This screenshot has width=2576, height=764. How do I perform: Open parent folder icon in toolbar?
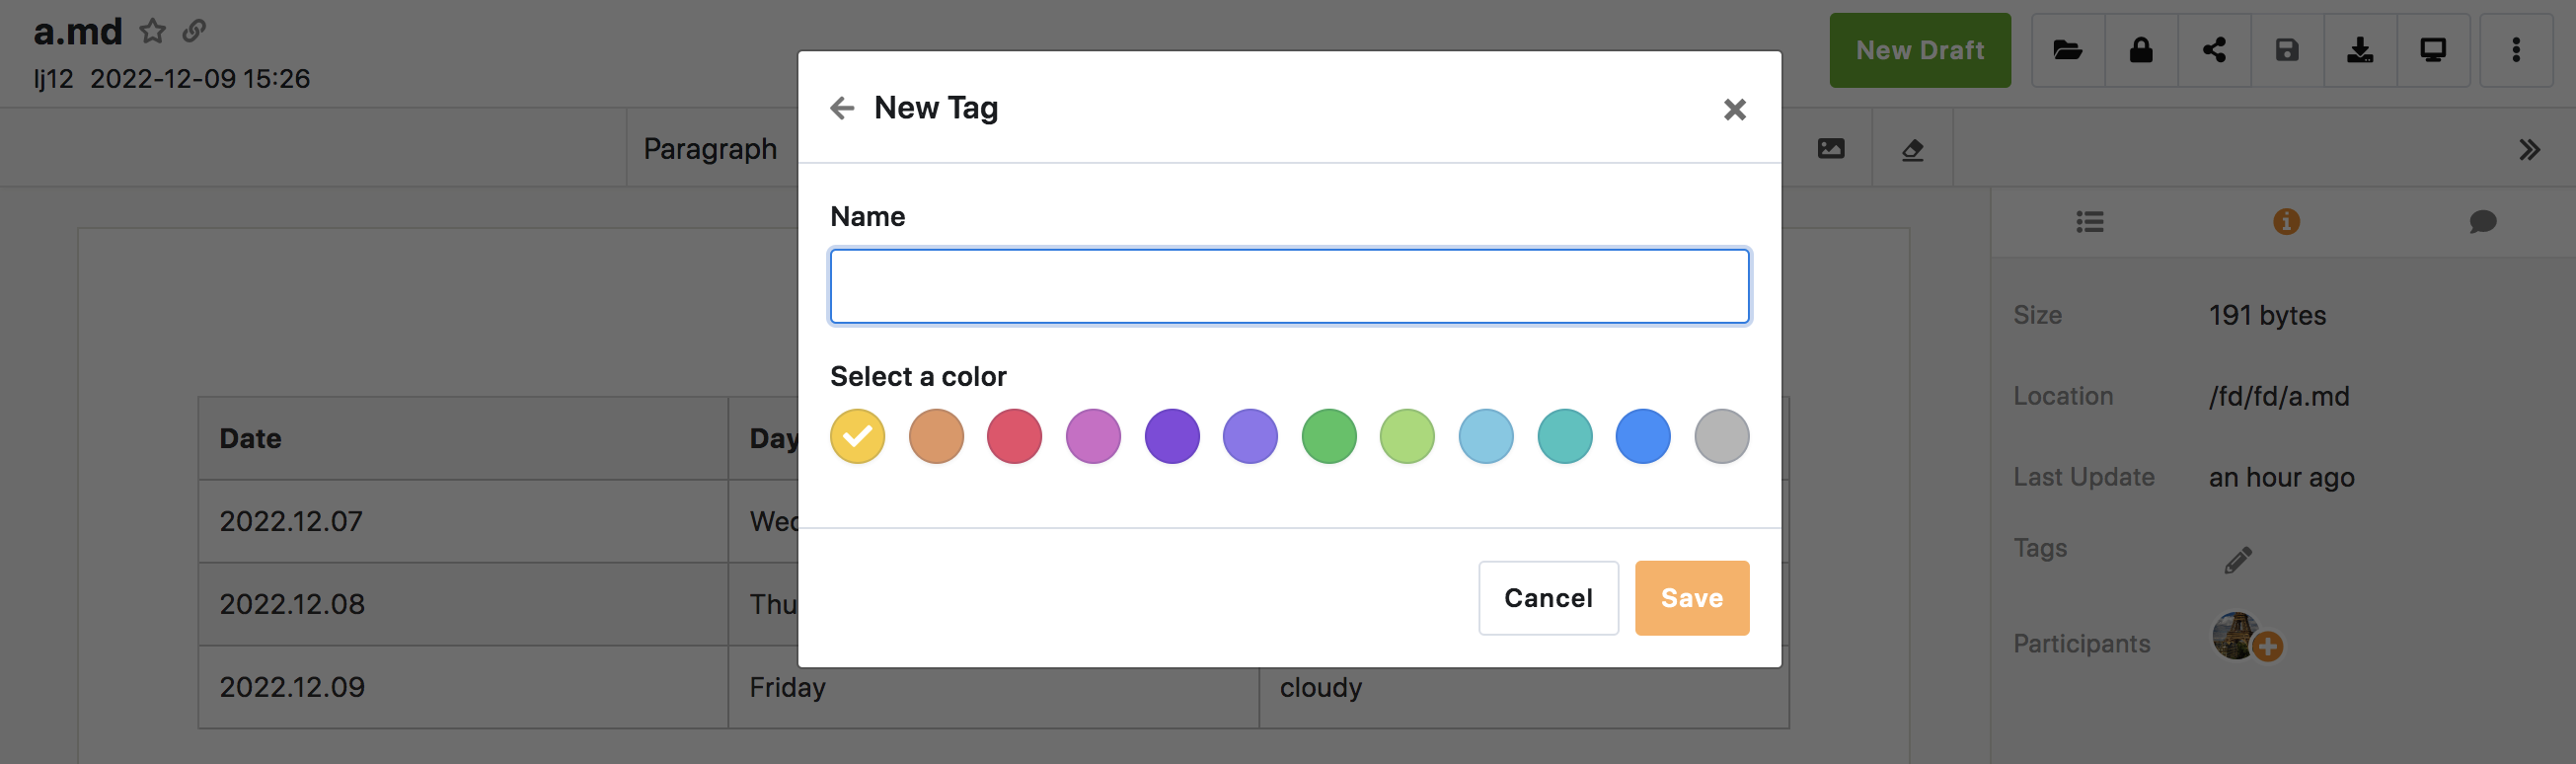pos(2067,50)
